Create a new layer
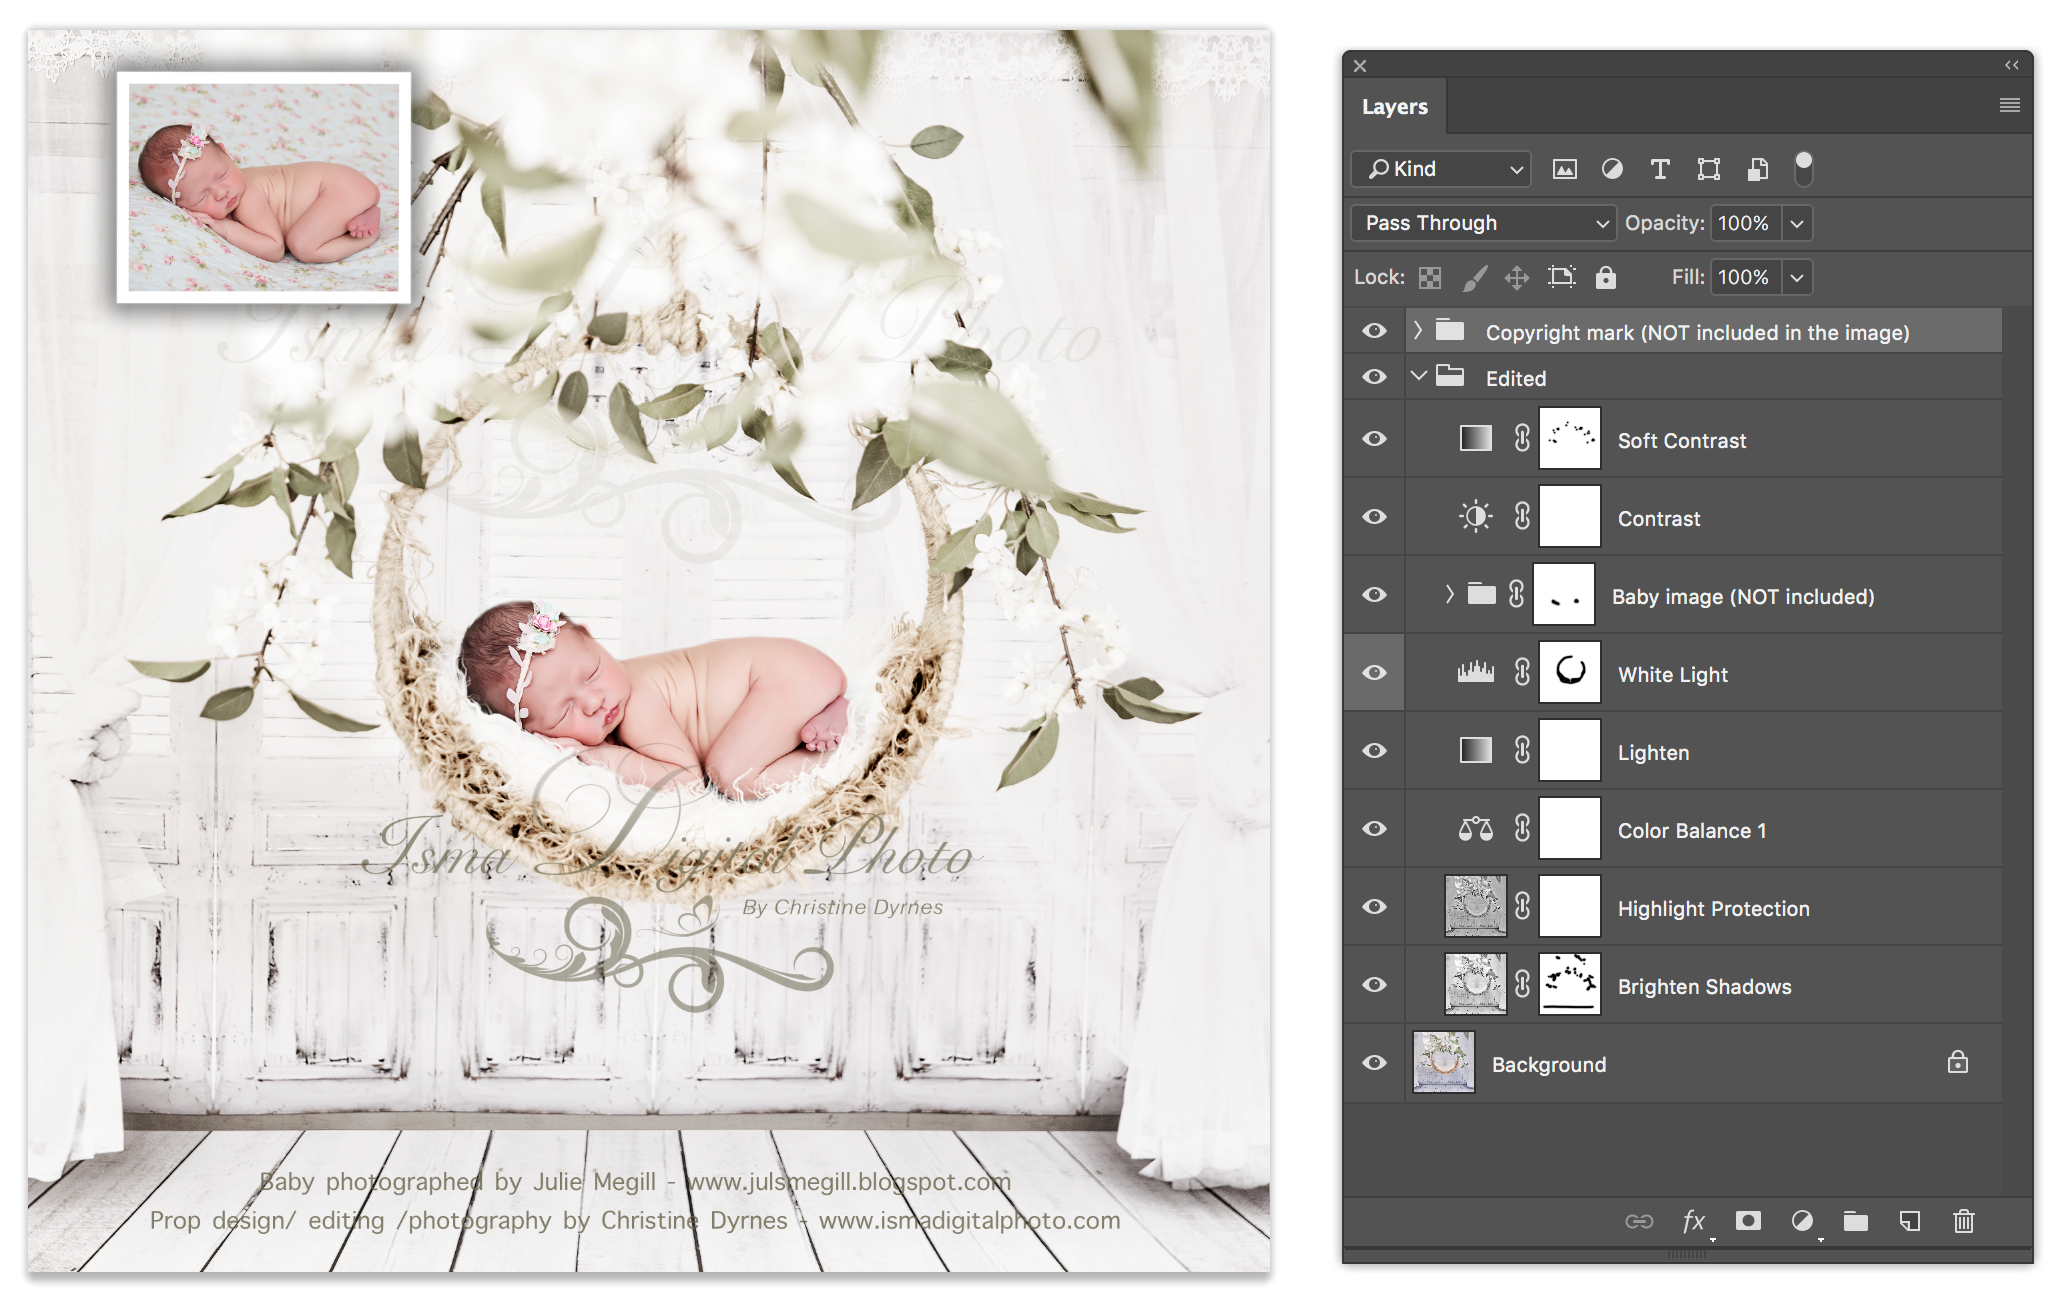Screen dimensions: 2064x1304 [1910, 1221]
